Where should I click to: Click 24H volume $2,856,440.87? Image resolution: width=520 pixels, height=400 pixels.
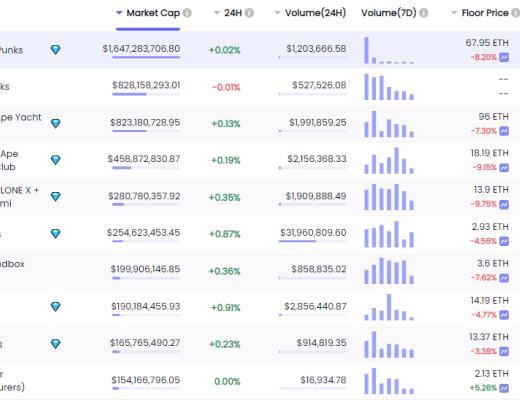click(x=315, y=306)
